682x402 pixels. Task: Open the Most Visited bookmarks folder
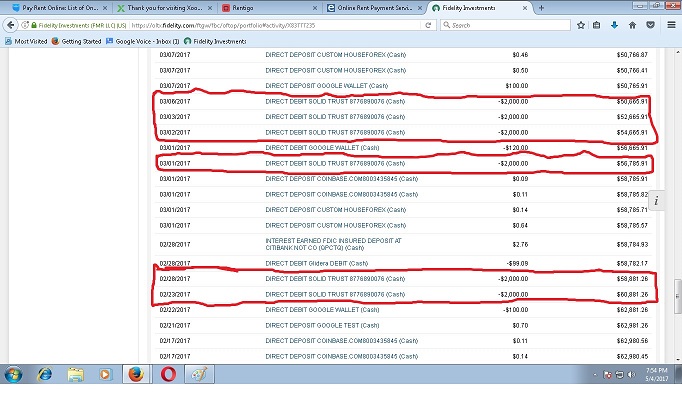tap(26, 41)
